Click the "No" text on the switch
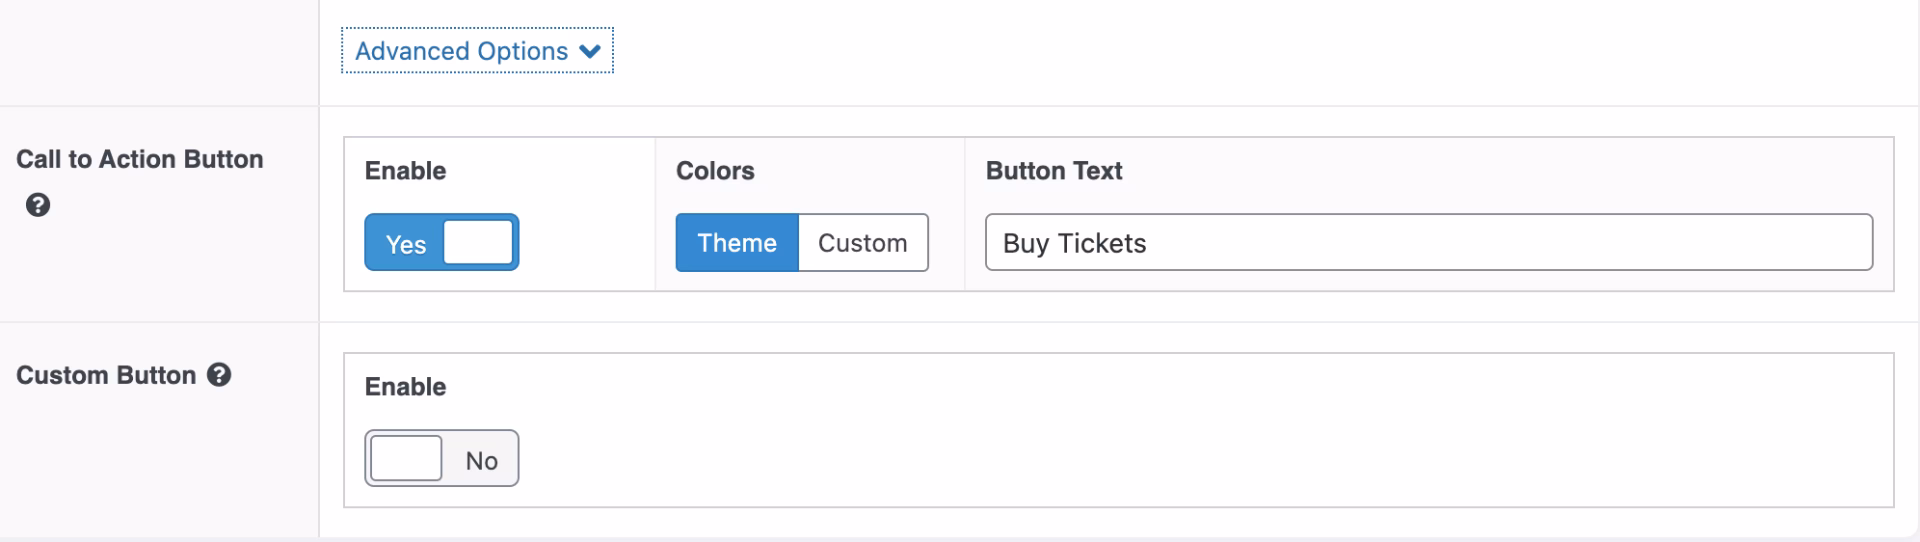Viewport: 1920px width, 542px height. 481,460
